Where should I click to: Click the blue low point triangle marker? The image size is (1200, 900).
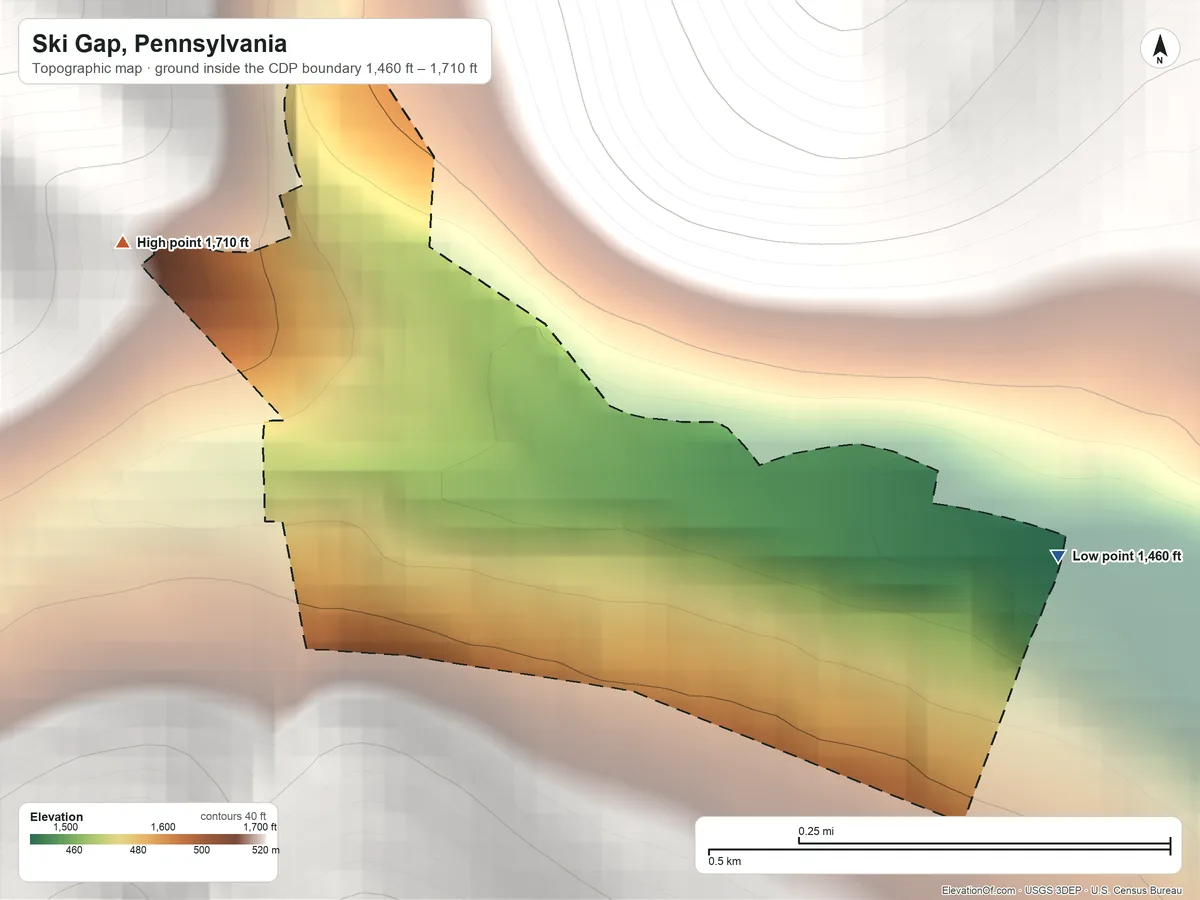(x=1057, y=557)
